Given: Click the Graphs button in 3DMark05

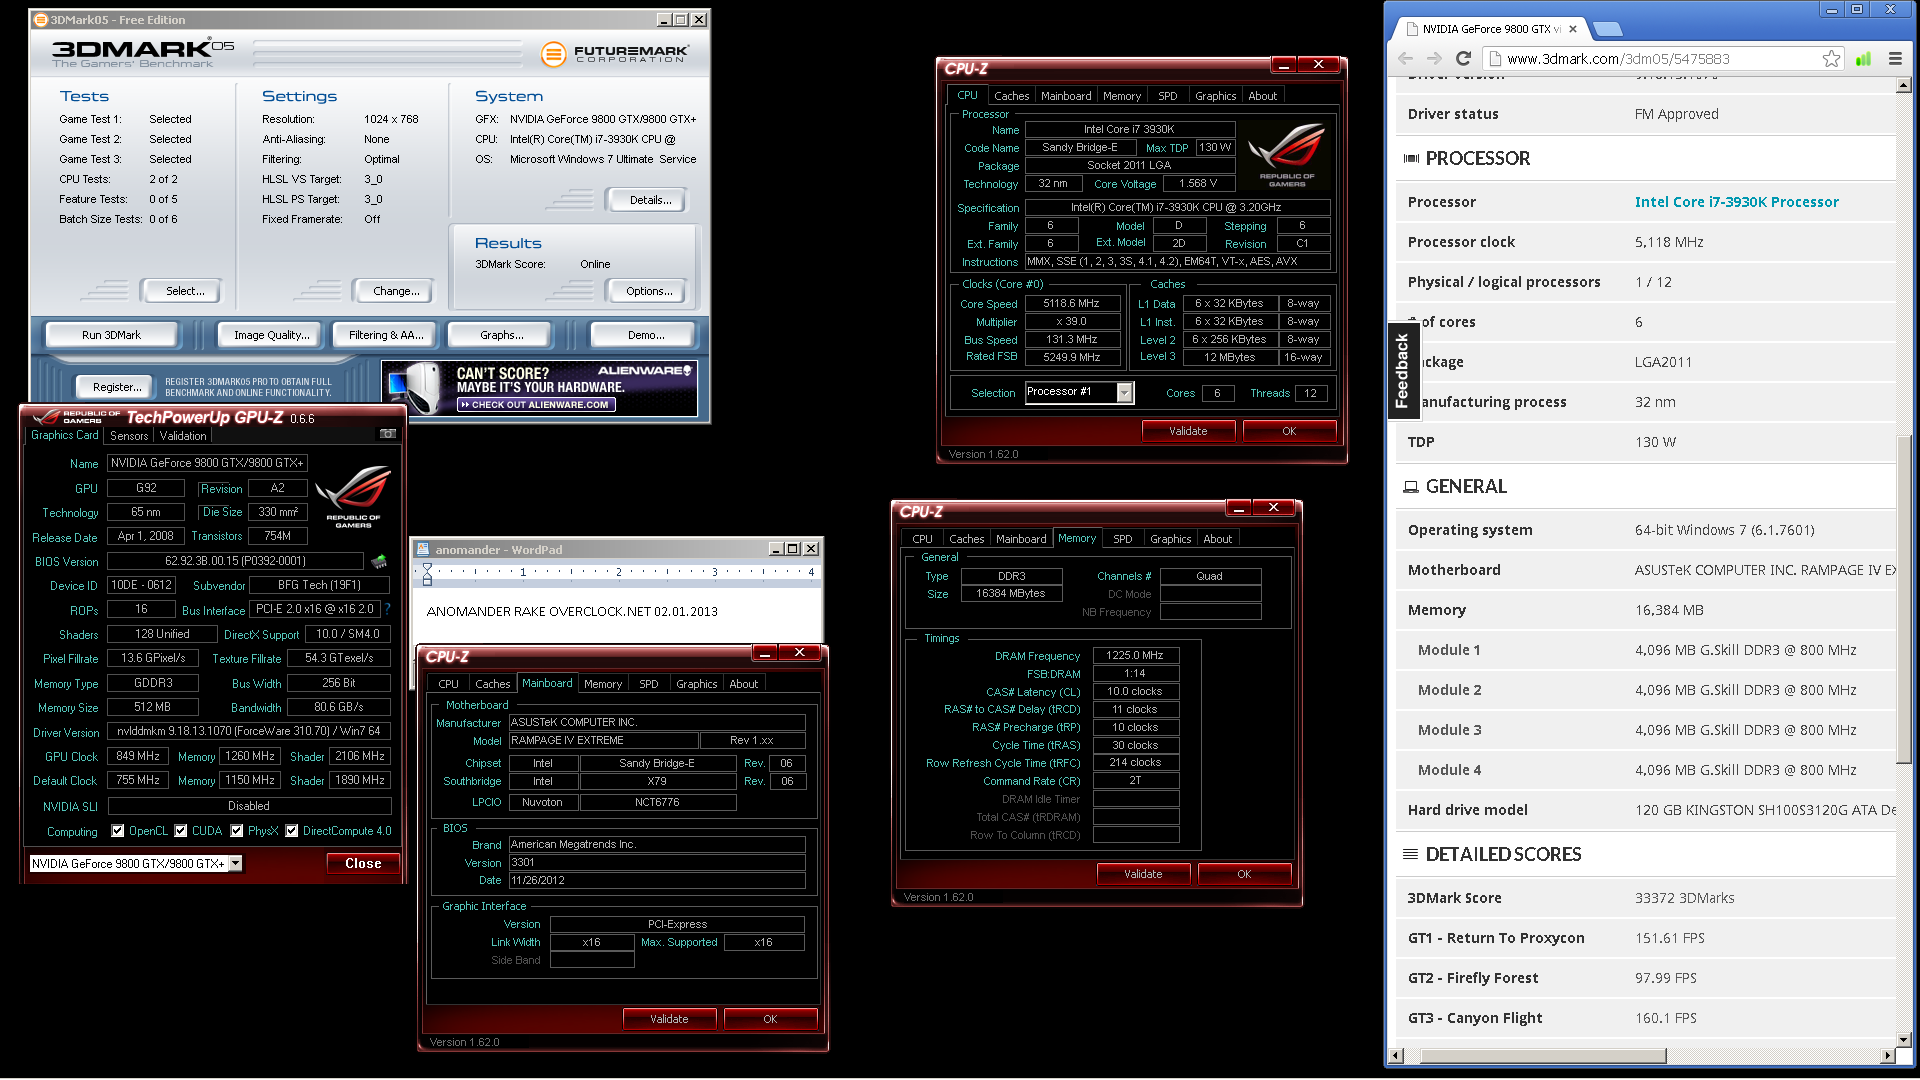Looking at the screenshot, I should click(501, 335).
